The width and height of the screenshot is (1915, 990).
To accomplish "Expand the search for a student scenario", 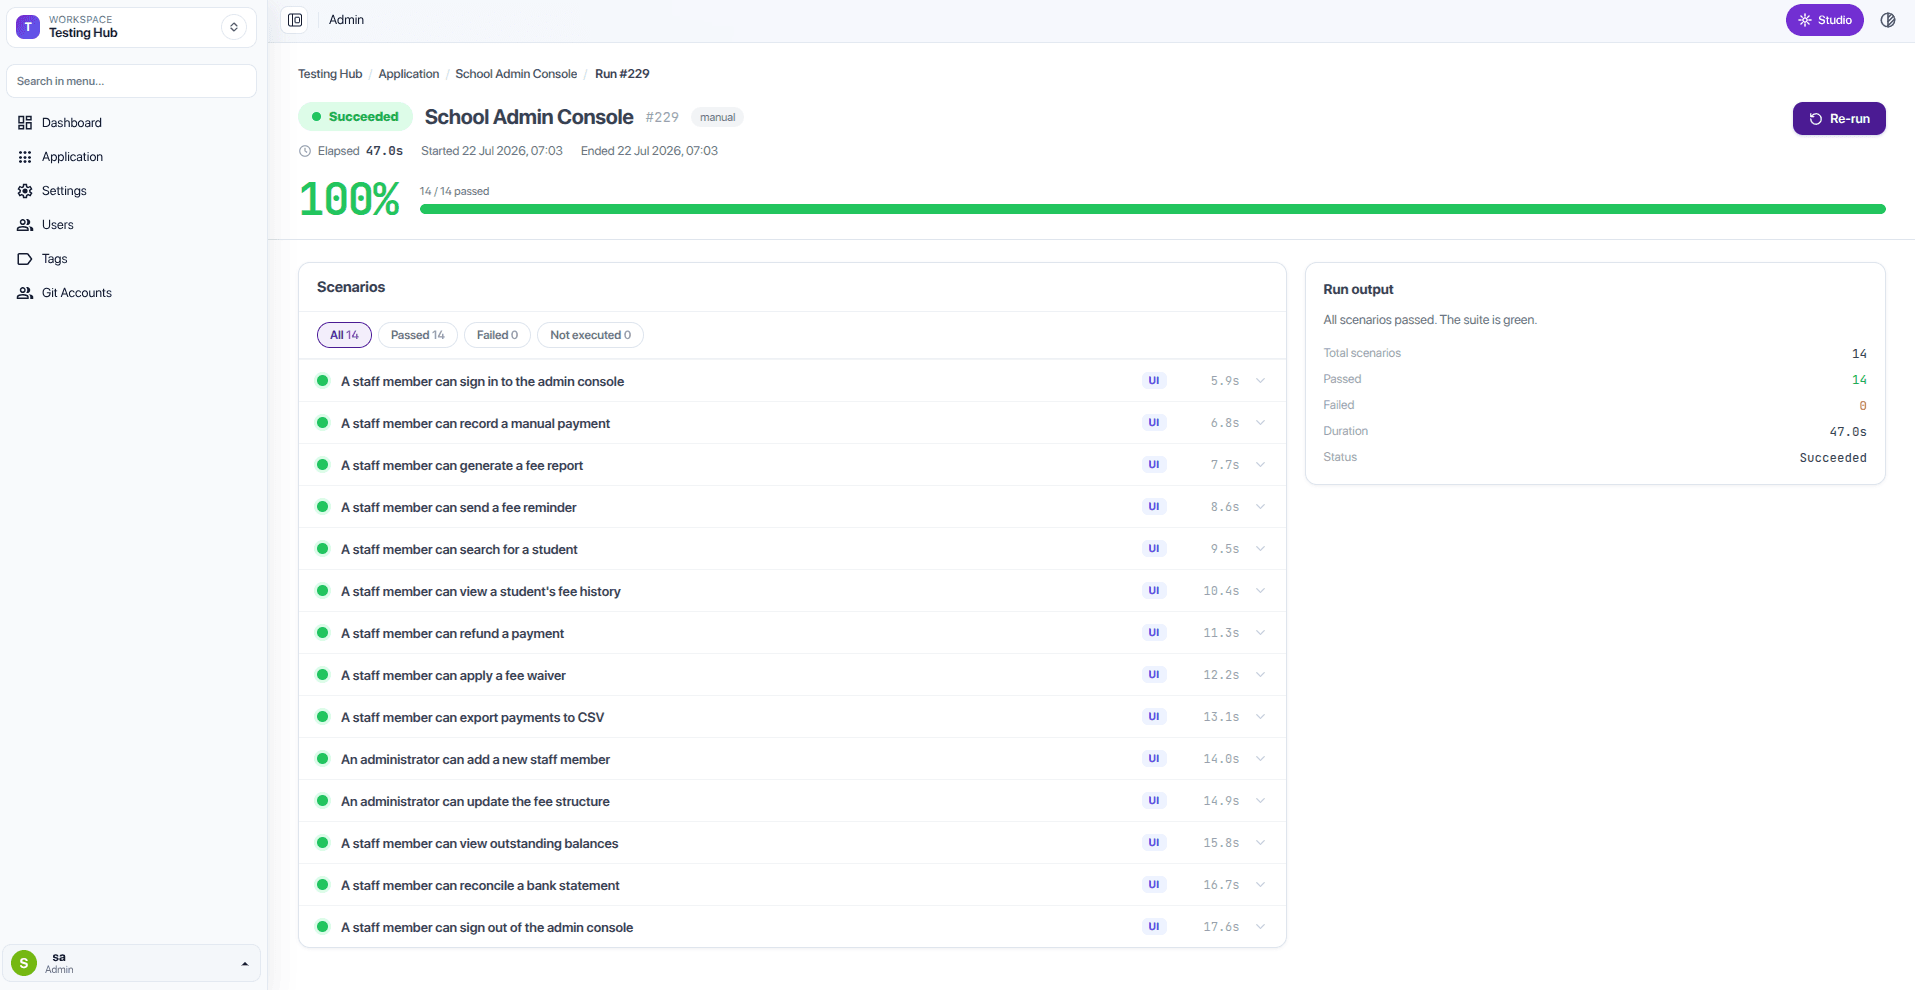I will [1260, 549].
